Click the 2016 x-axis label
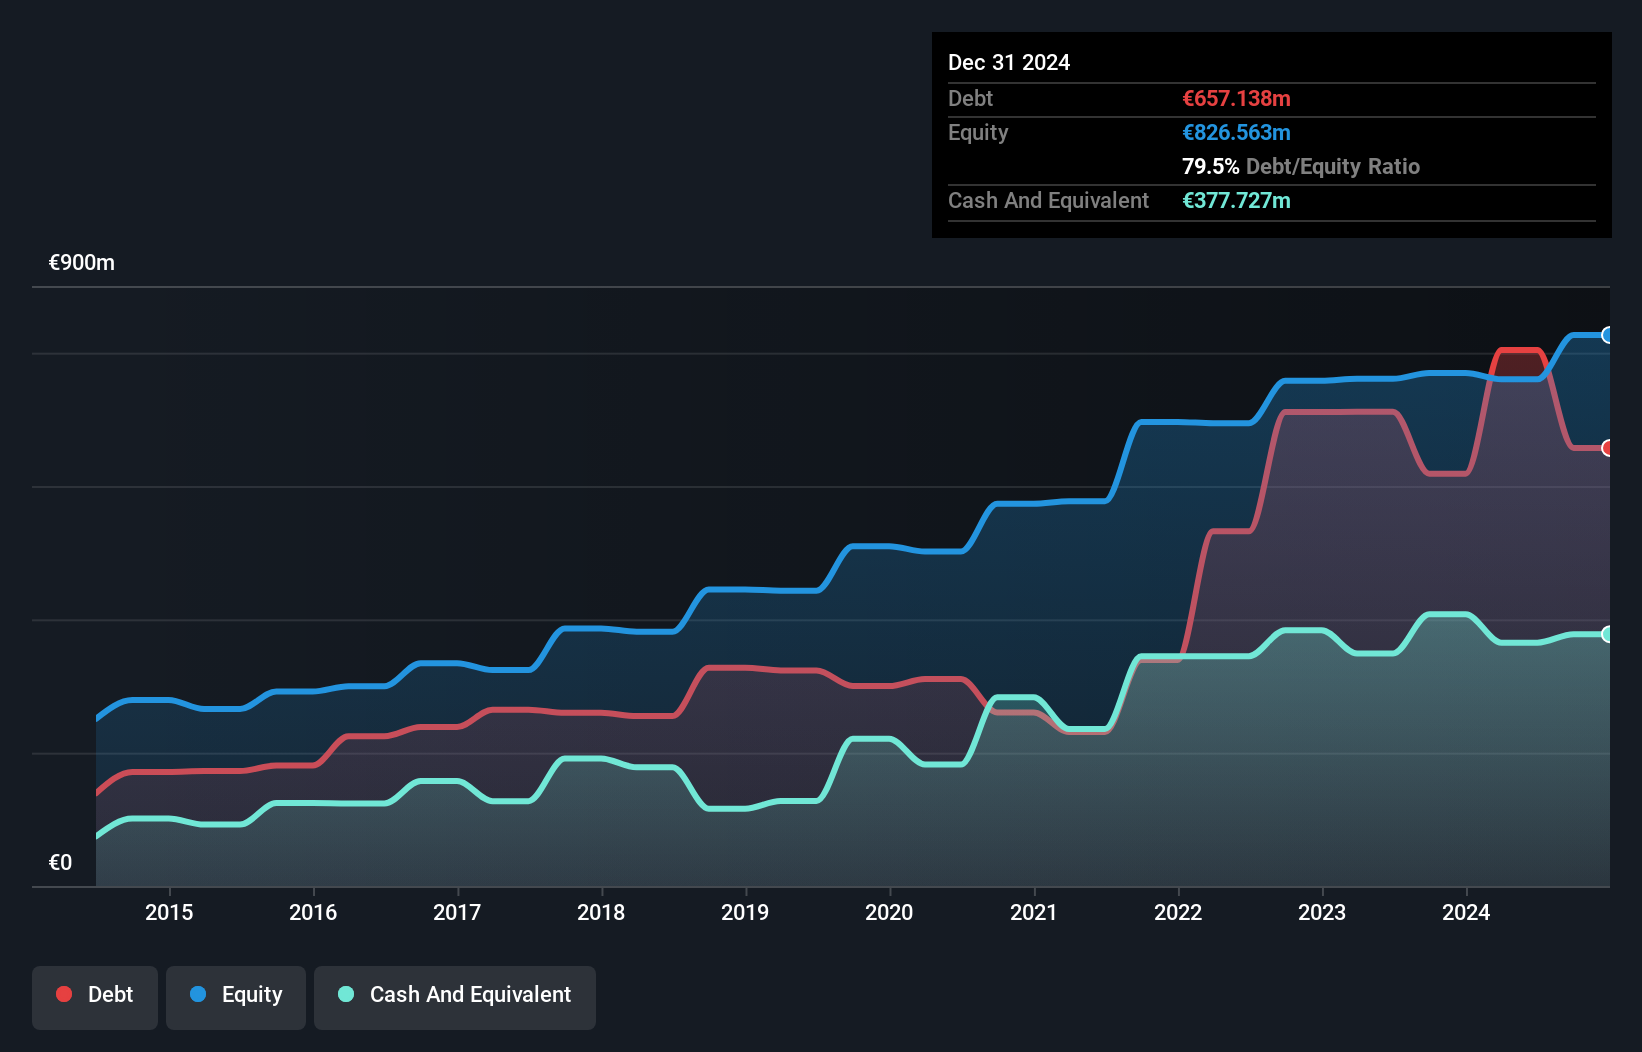 (313, 912)
